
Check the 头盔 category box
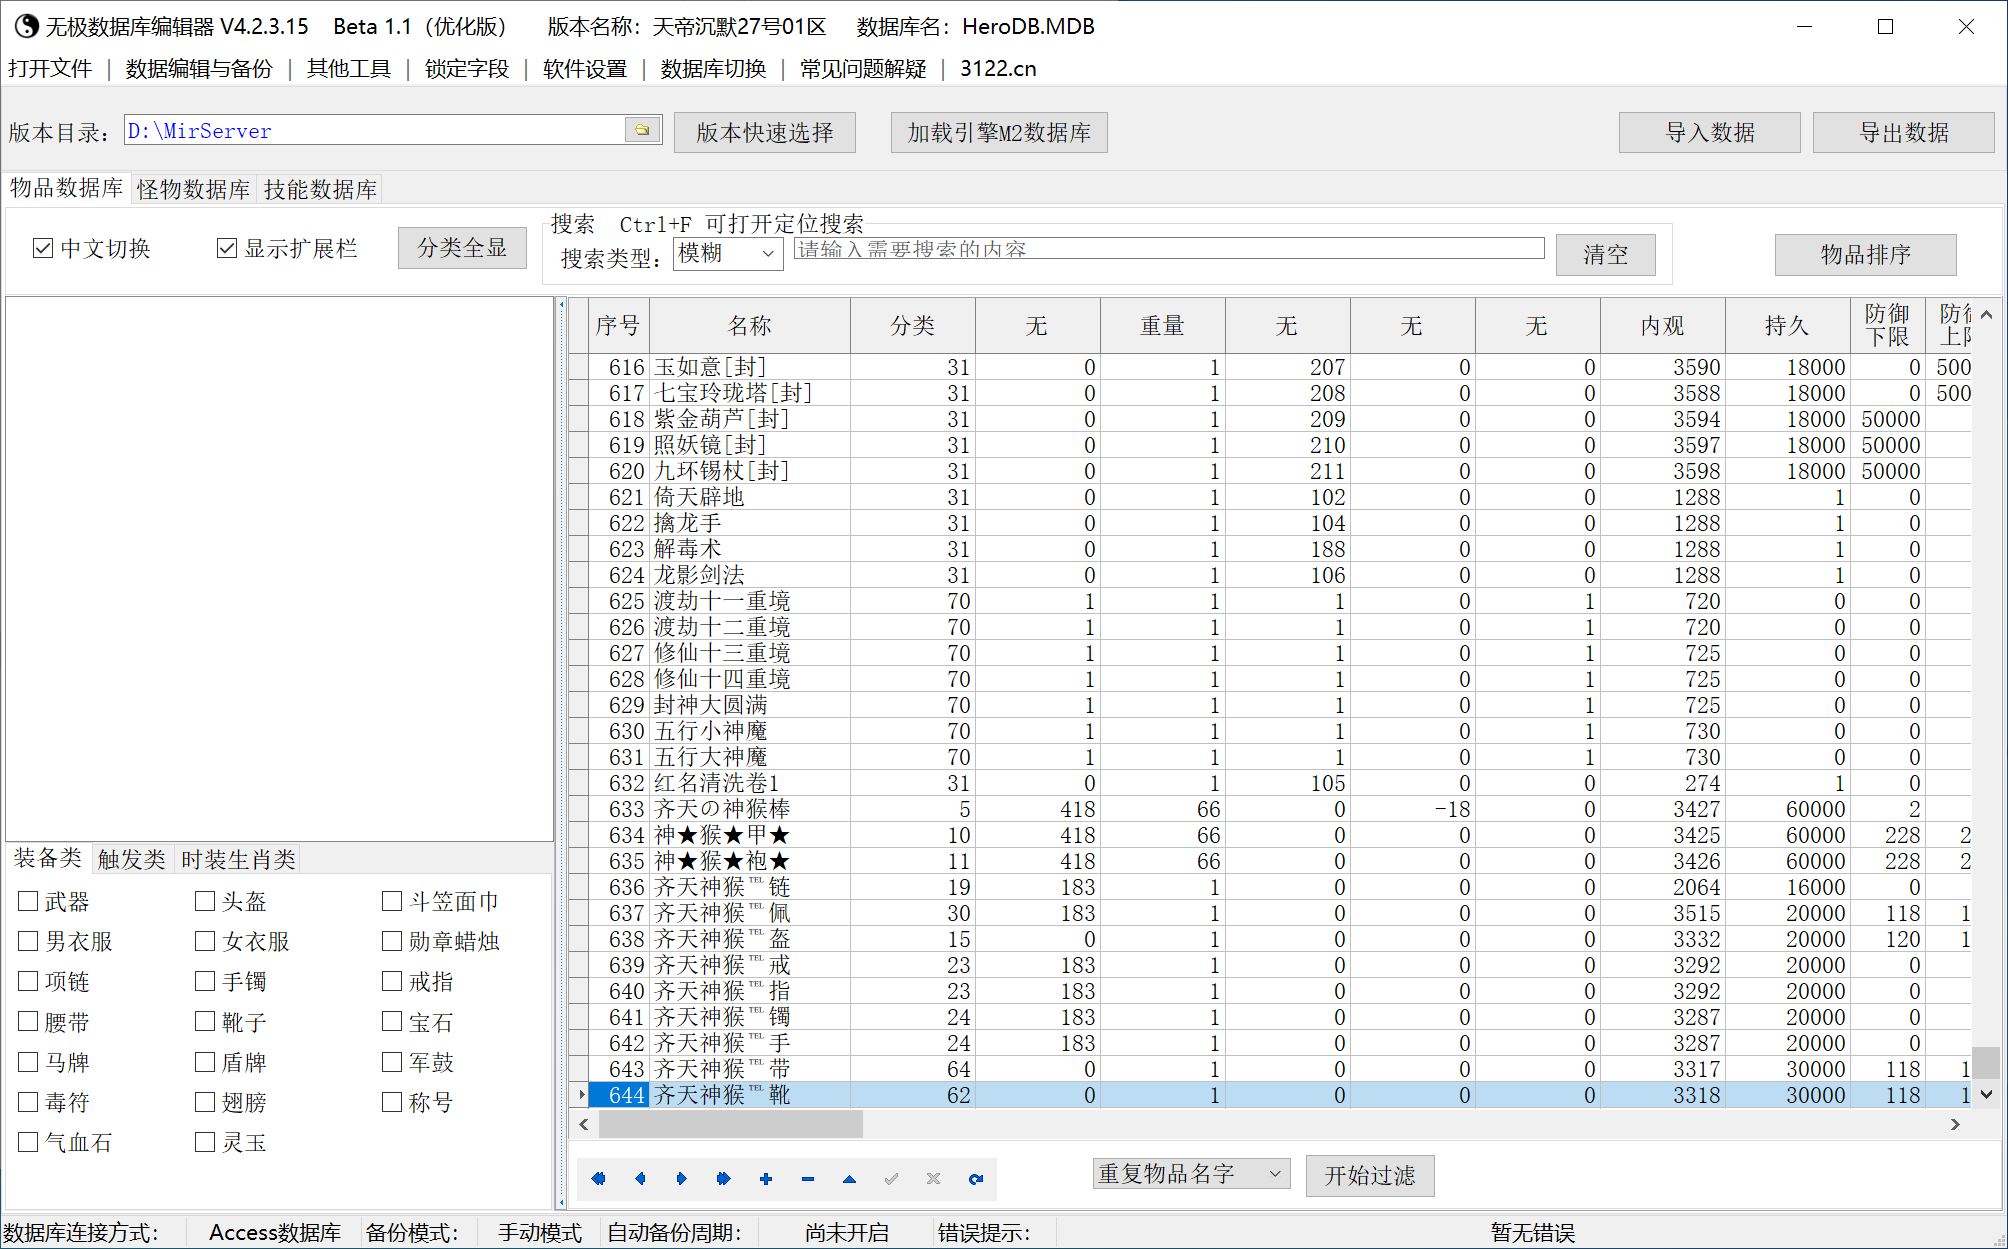pos(205,901)
